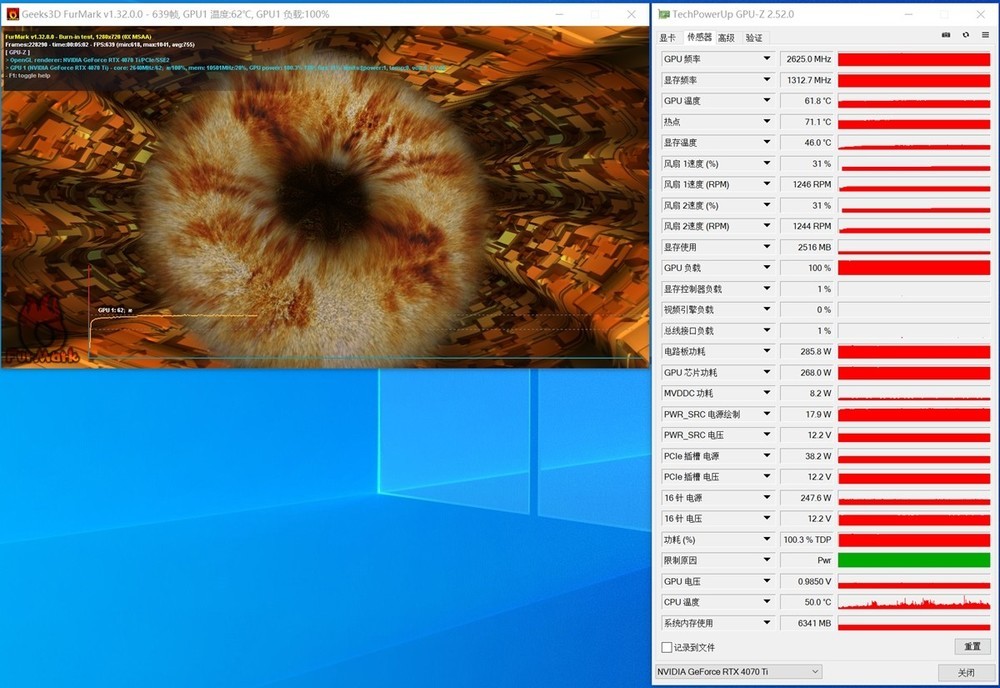
Task: Enable the 记录到文件 checkbox
Action: (x=667, y=647)
